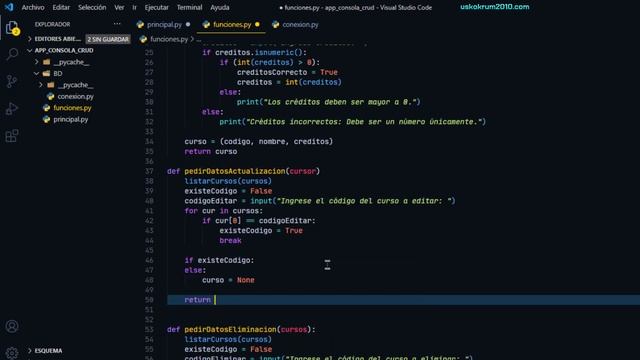This screenshot has height=360, width=640.
Task: Open the Extensions view icon
Action: (12, 136)
